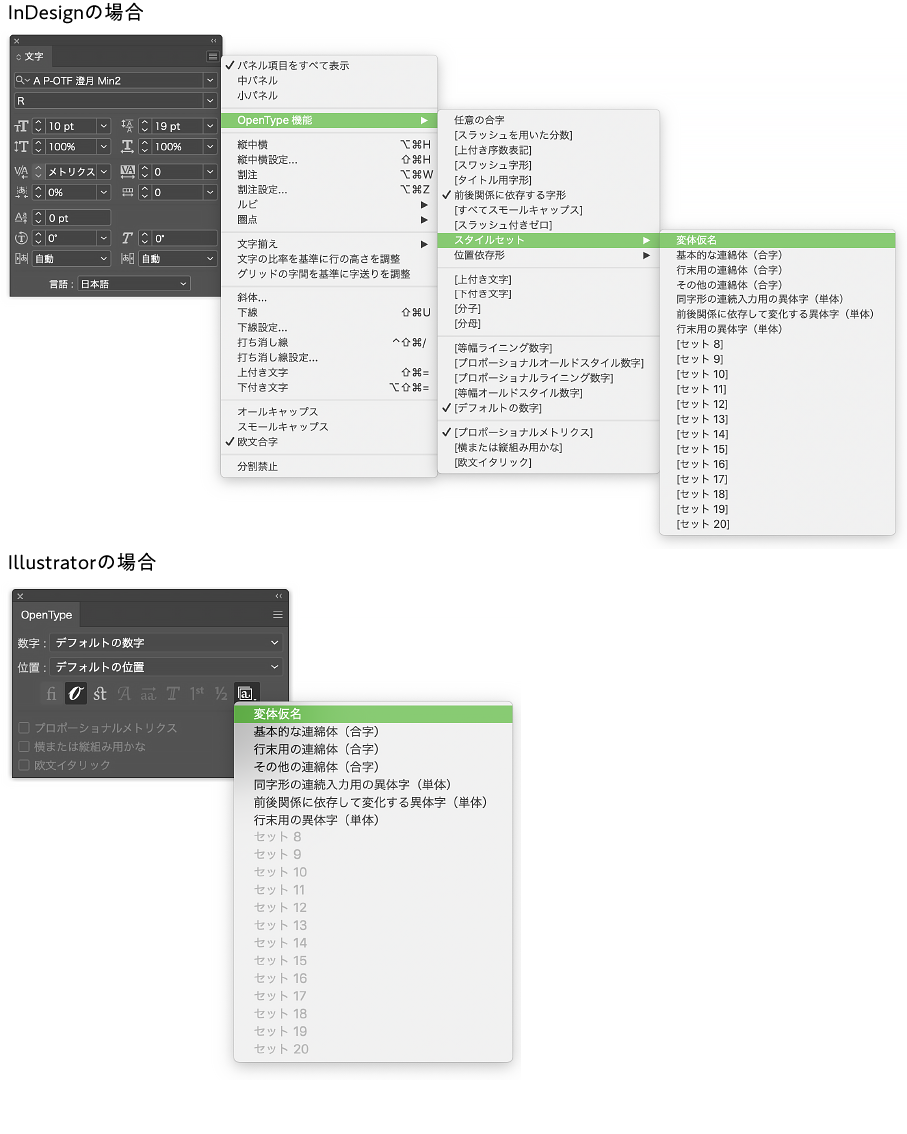
Task: Open the メトリクス kerning dropdown
Action: [103, 171]
